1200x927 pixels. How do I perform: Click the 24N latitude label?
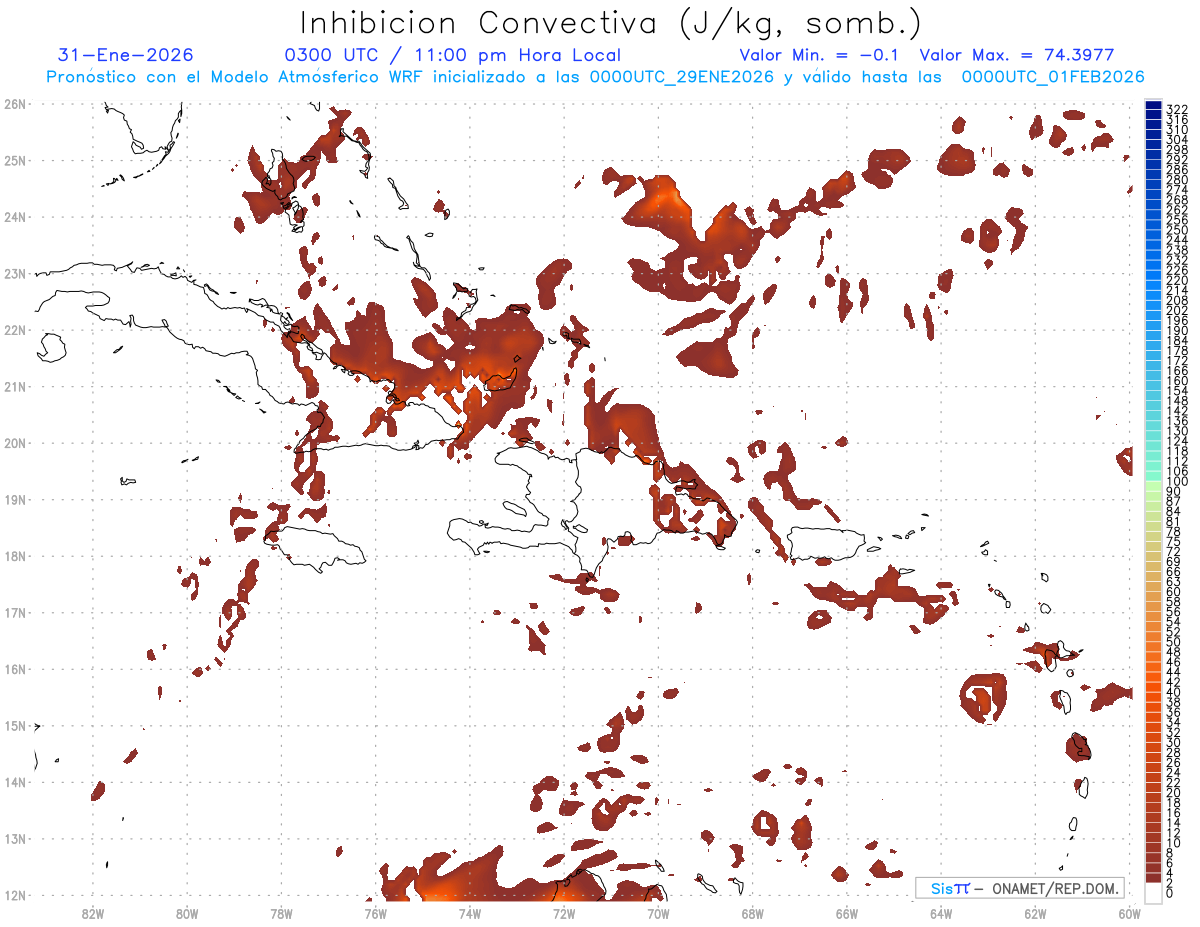[15, 217]
